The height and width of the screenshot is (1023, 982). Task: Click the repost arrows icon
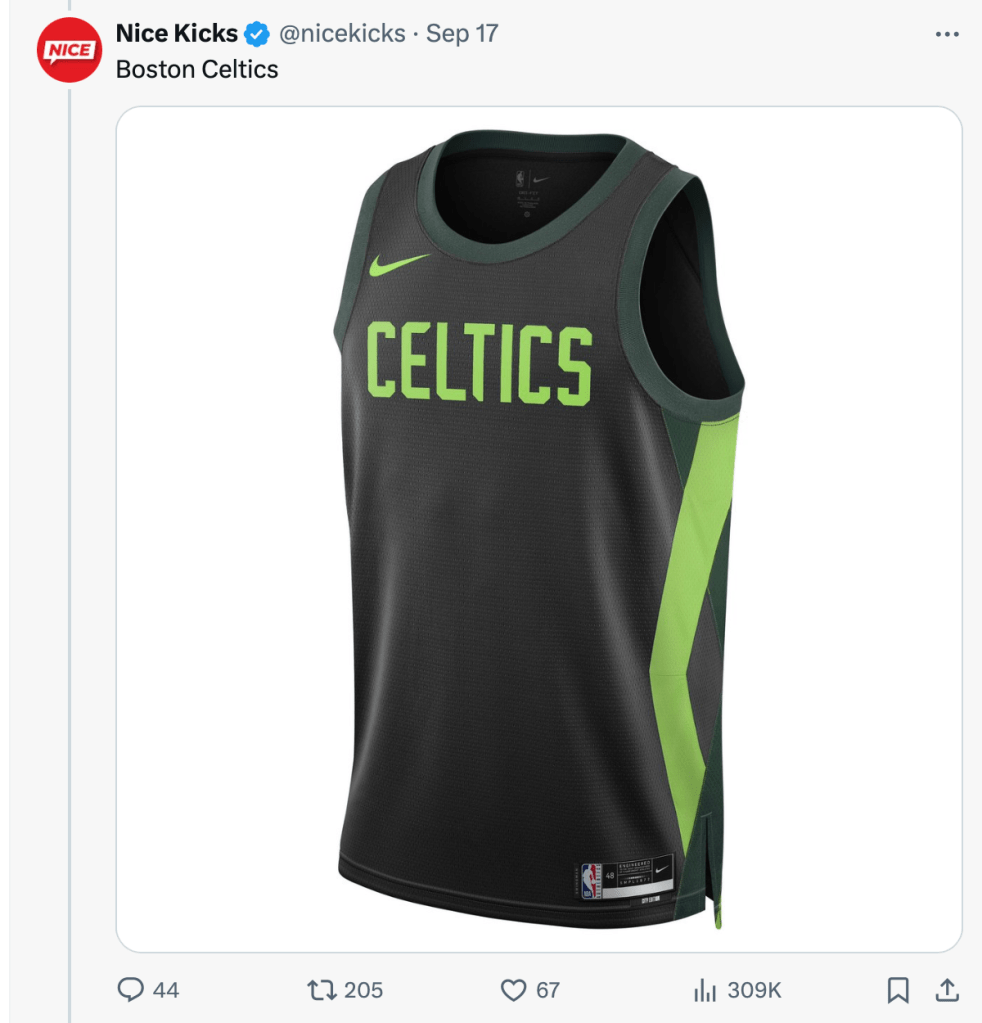322,990
